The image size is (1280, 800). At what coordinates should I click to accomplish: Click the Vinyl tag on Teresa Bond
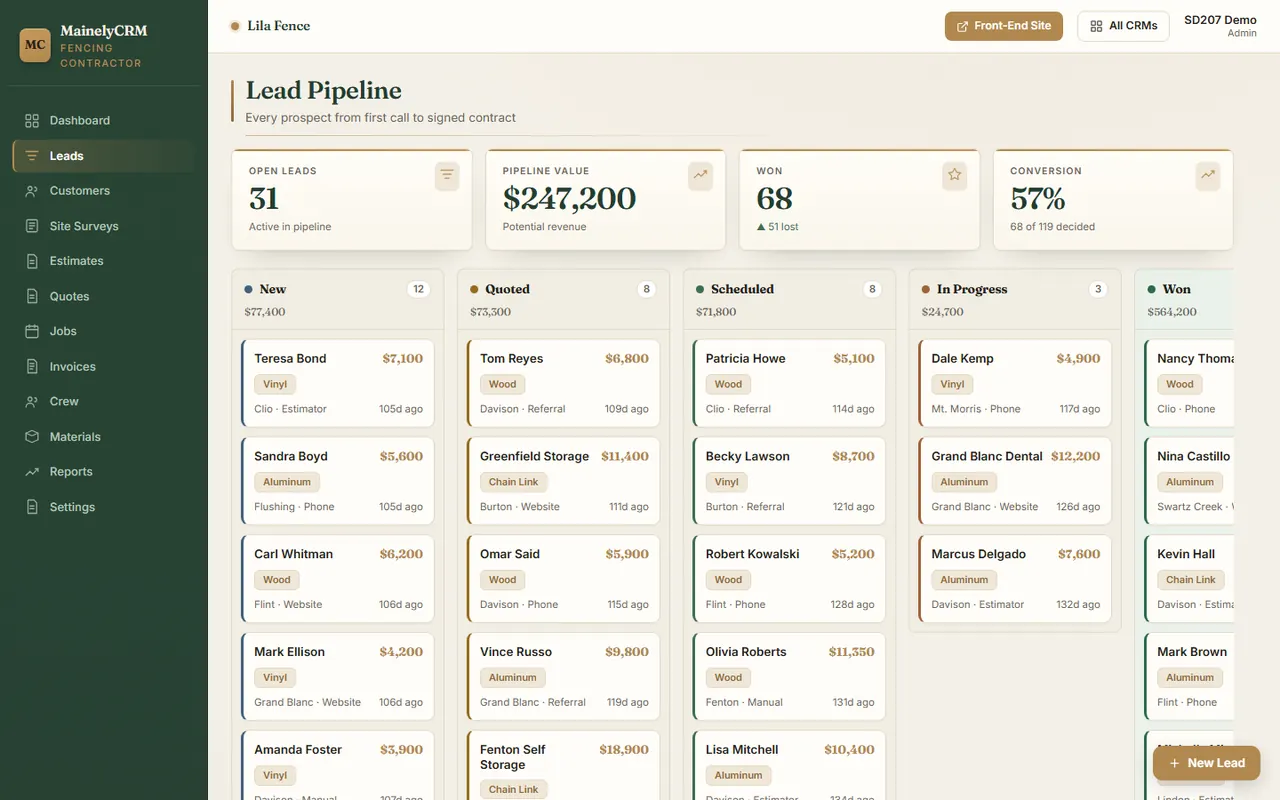coord(275,384)
